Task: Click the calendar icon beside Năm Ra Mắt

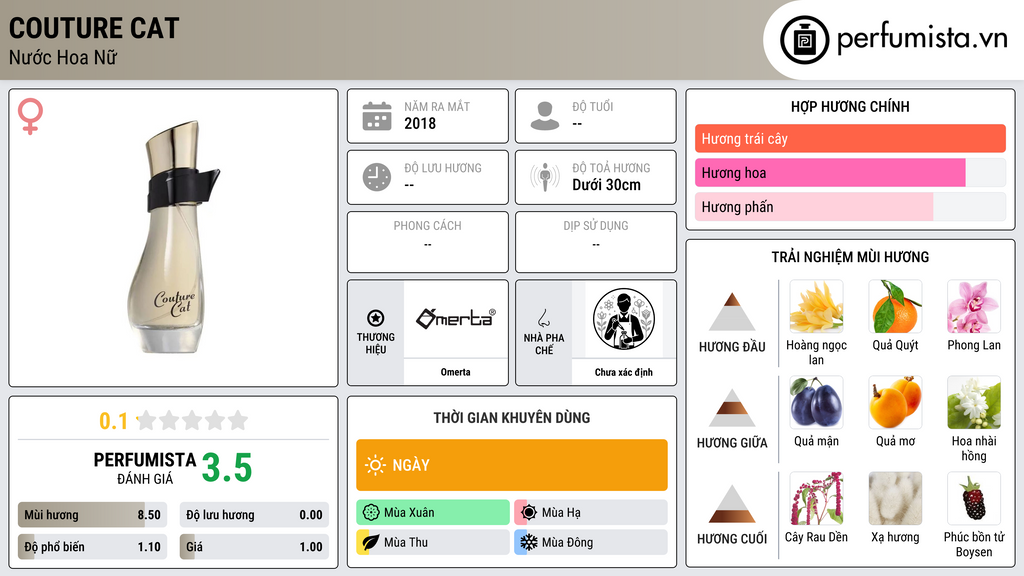Action: coord(377,116)
